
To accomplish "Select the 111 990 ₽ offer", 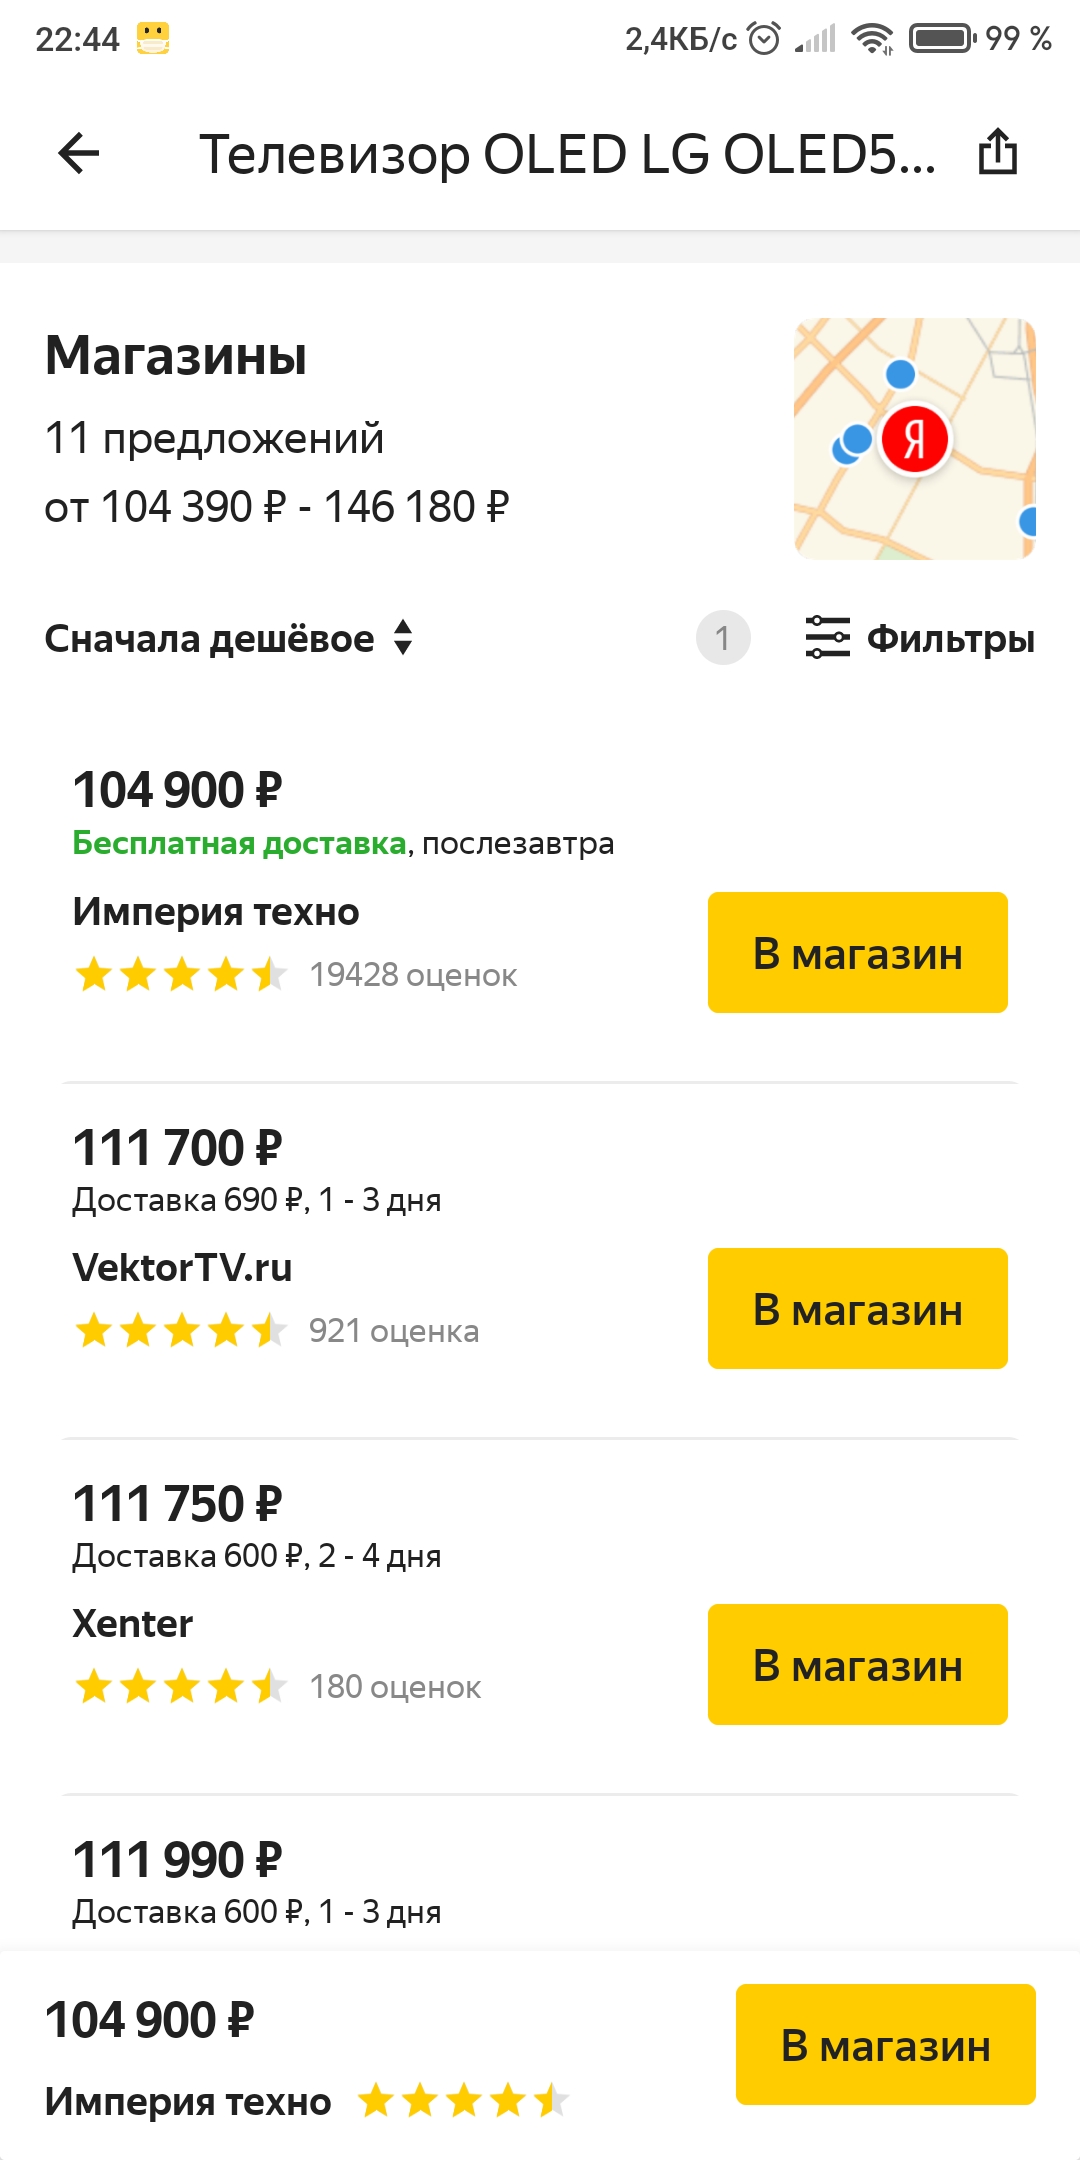I will [178, 1861].
